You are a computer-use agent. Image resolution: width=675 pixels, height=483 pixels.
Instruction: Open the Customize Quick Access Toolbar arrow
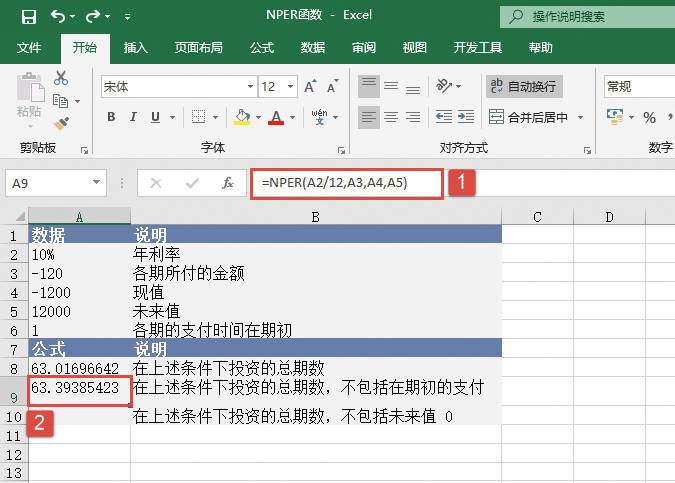(127, 17)
